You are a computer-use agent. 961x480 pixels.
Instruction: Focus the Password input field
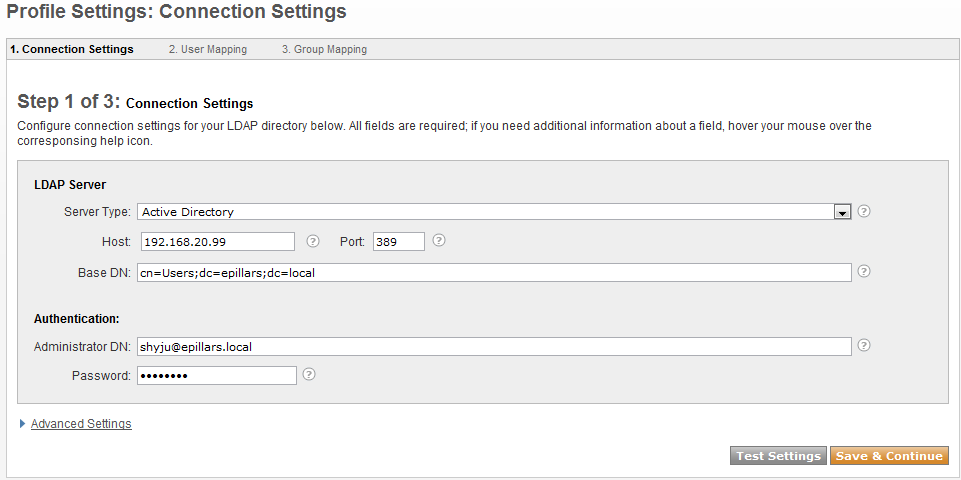(x=217, y=375)
